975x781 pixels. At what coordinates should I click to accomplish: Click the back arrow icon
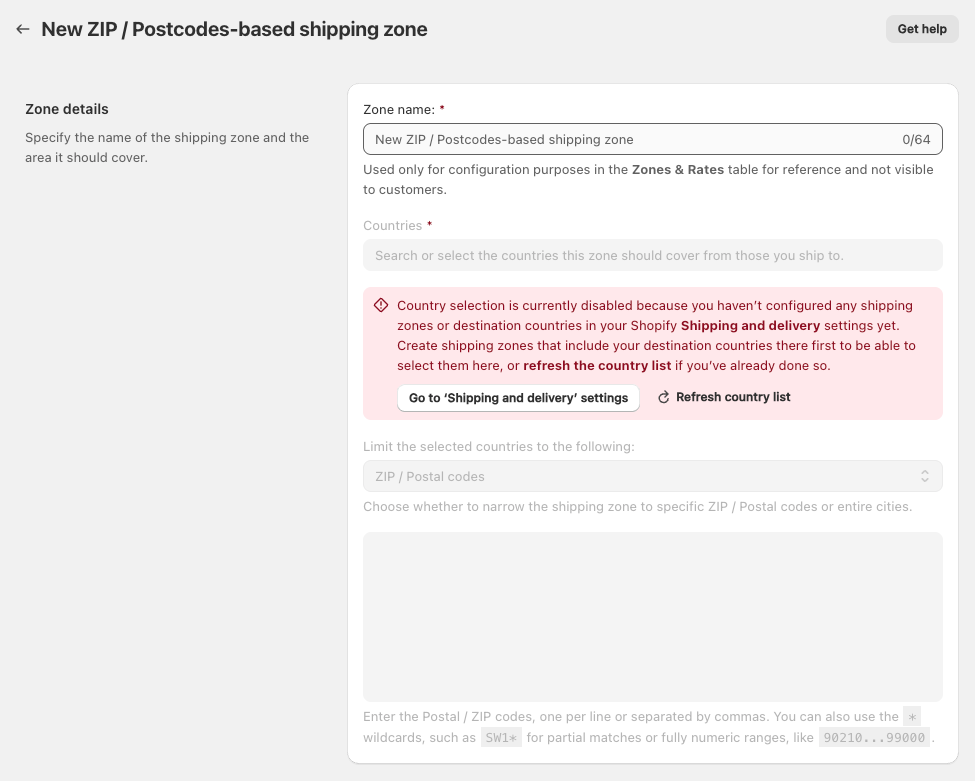[23, 30]
